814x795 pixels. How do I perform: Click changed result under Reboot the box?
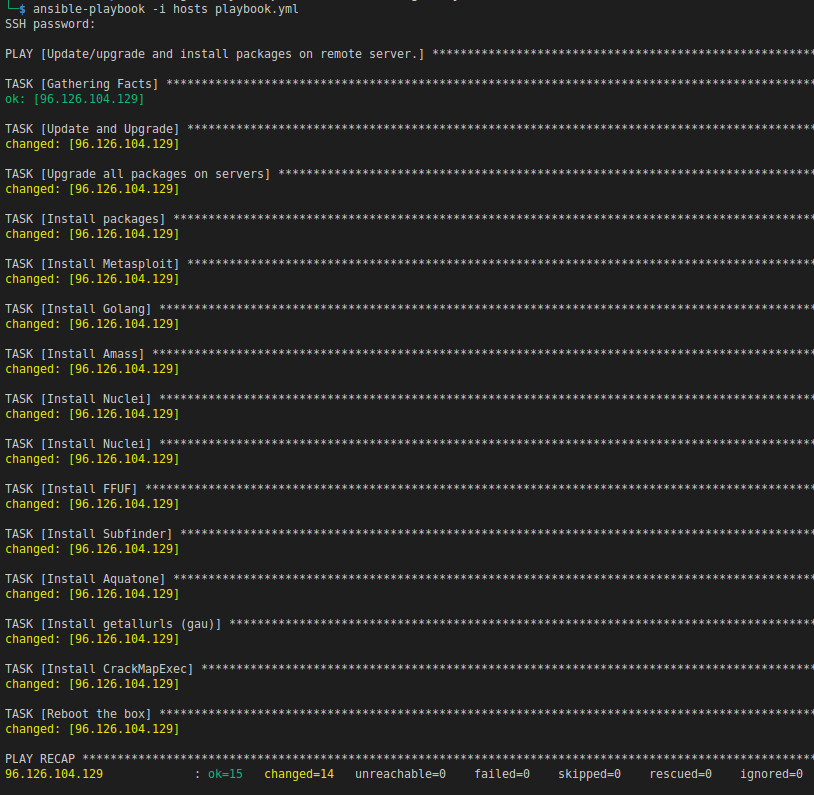click(92, 729)
